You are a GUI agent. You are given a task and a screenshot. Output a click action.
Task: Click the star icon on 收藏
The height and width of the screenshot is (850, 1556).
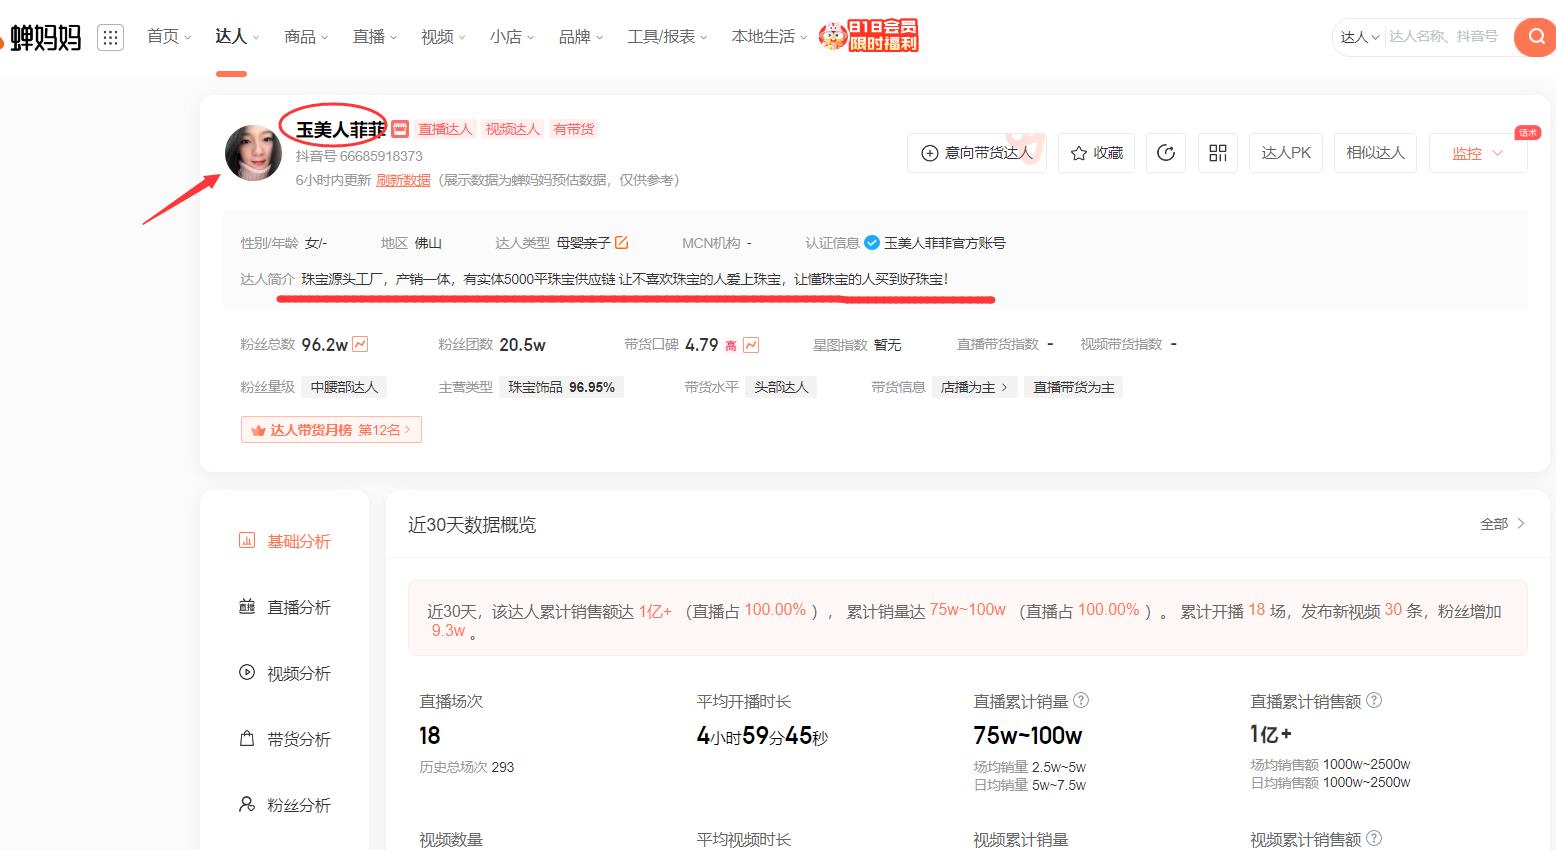pyautogui.click(x=1078, y=153)
